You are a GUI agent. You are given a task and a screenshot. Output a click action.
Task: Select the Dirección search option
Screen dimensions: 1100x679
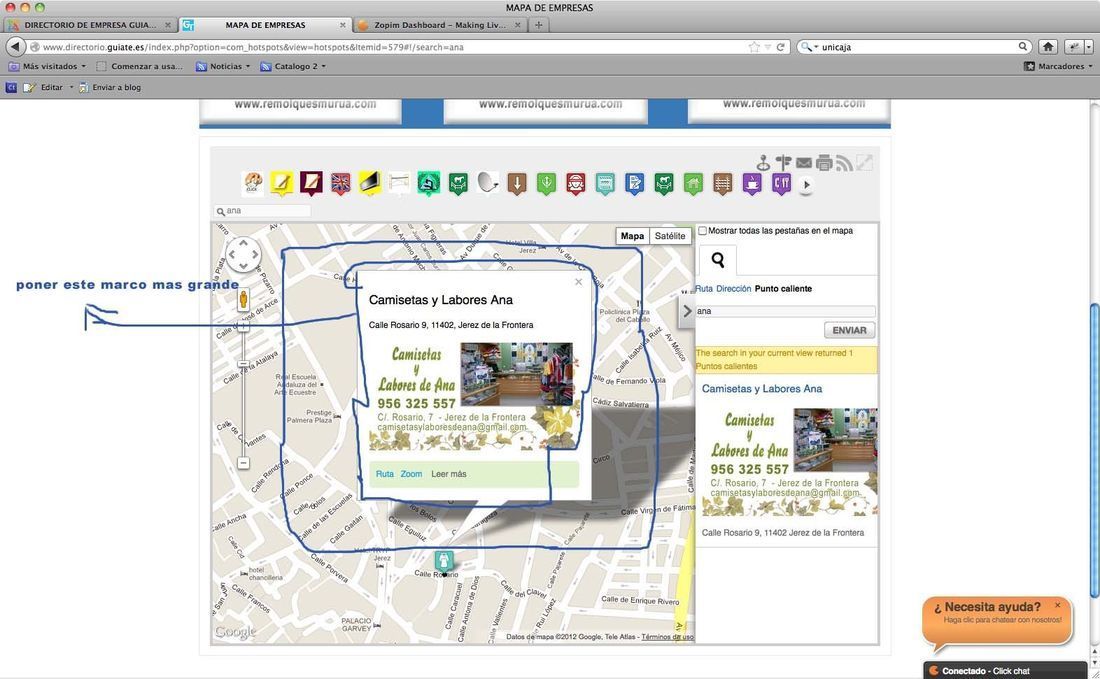point(734,288)
